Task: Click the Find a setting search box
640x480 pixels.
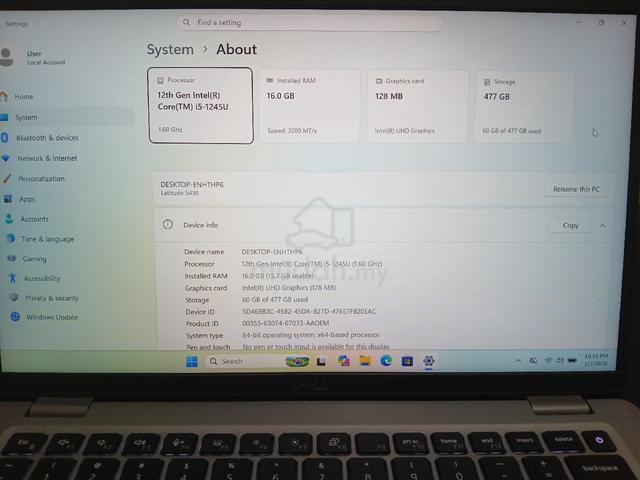Action: (x=309, y=23)
